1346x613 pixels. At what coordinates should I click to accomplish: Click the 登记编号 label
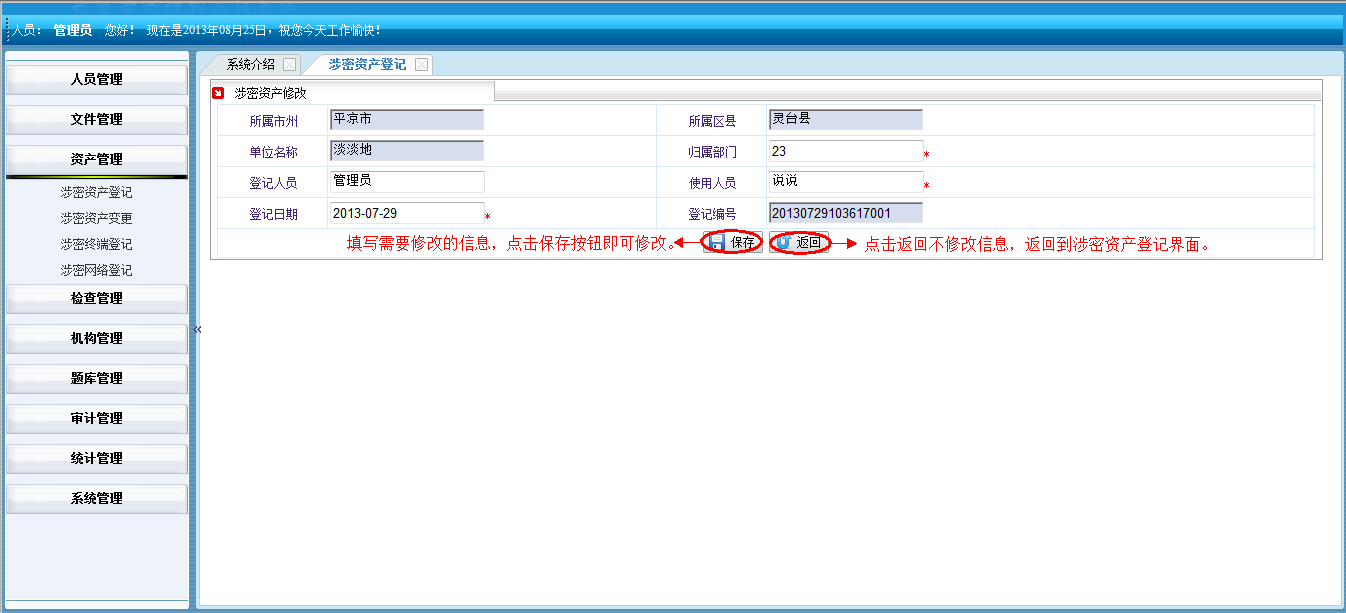pos(712,215)
